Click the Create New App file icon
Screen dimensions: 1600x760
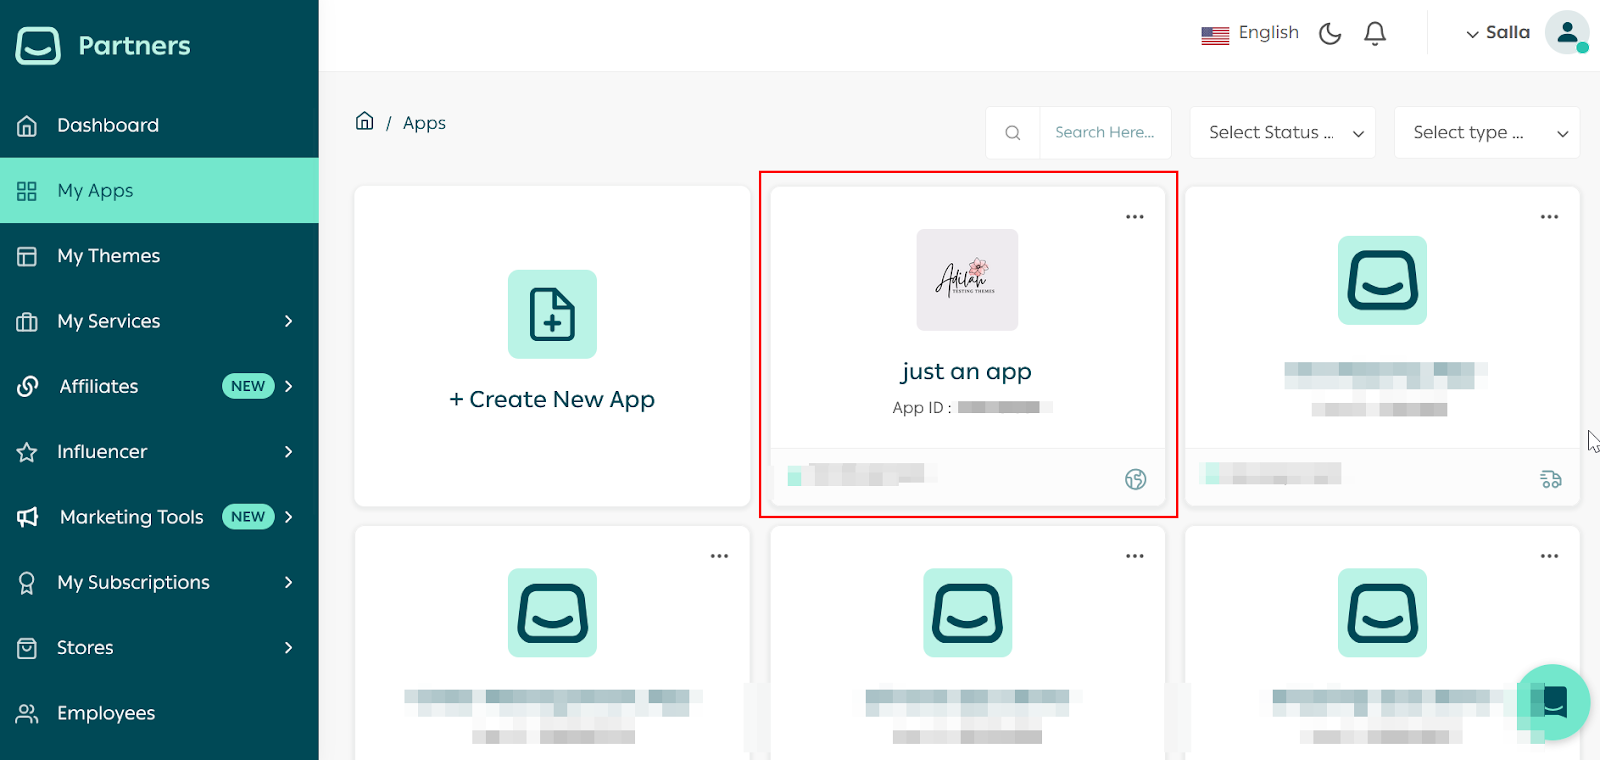(x=552, y=314)
